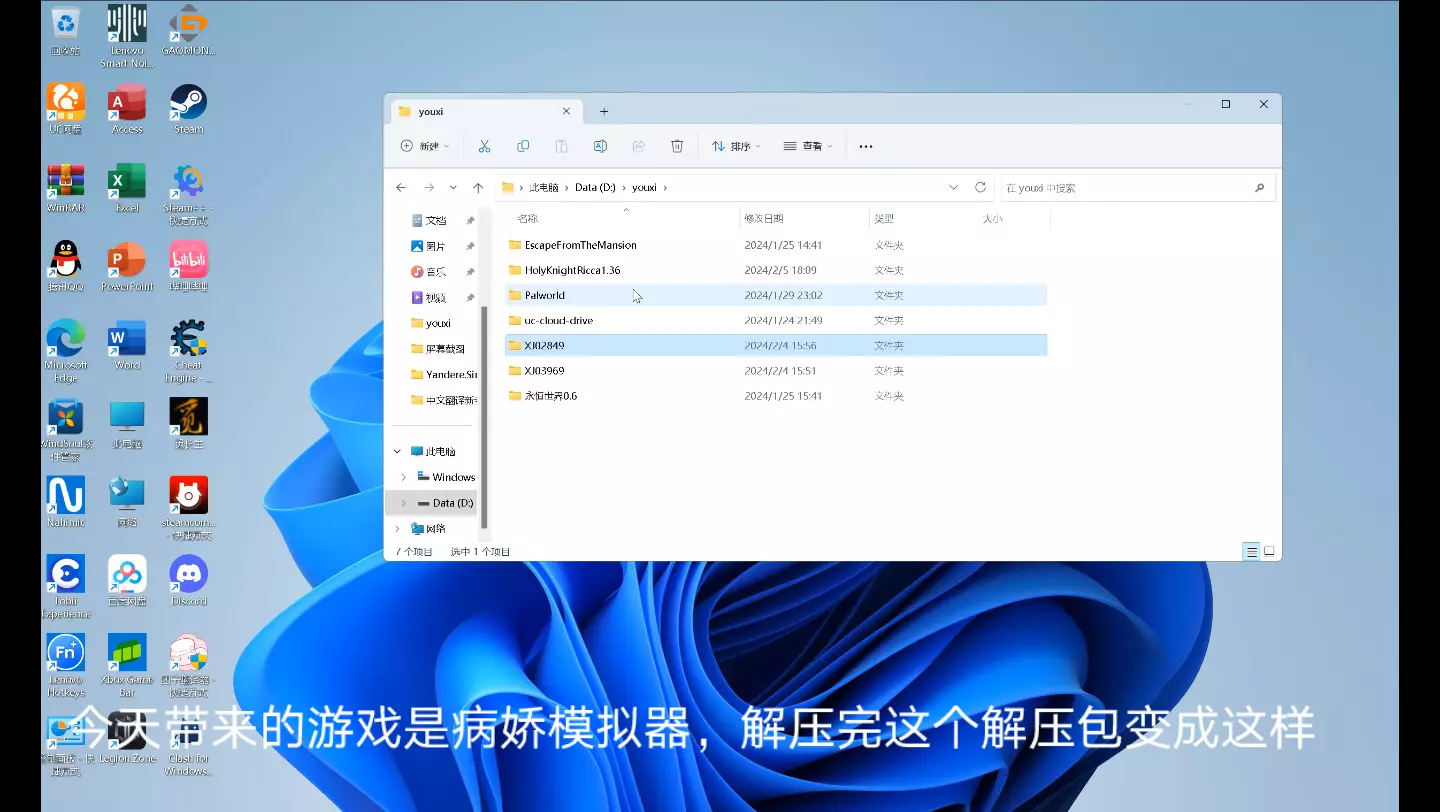Expand the address bar history dropdown
Viewport: 1440px width, 812px height.
(952, 187)
